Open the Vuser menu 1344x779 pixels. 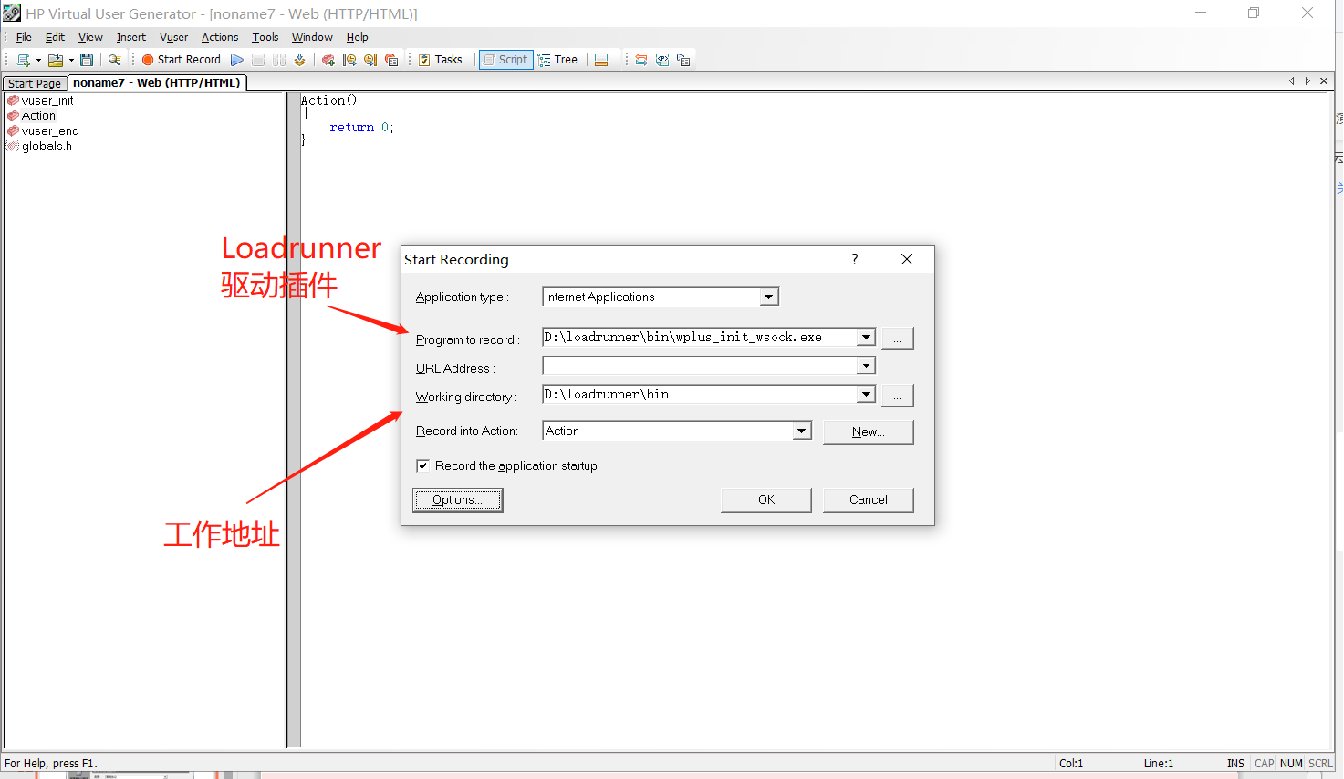(174, 37)
